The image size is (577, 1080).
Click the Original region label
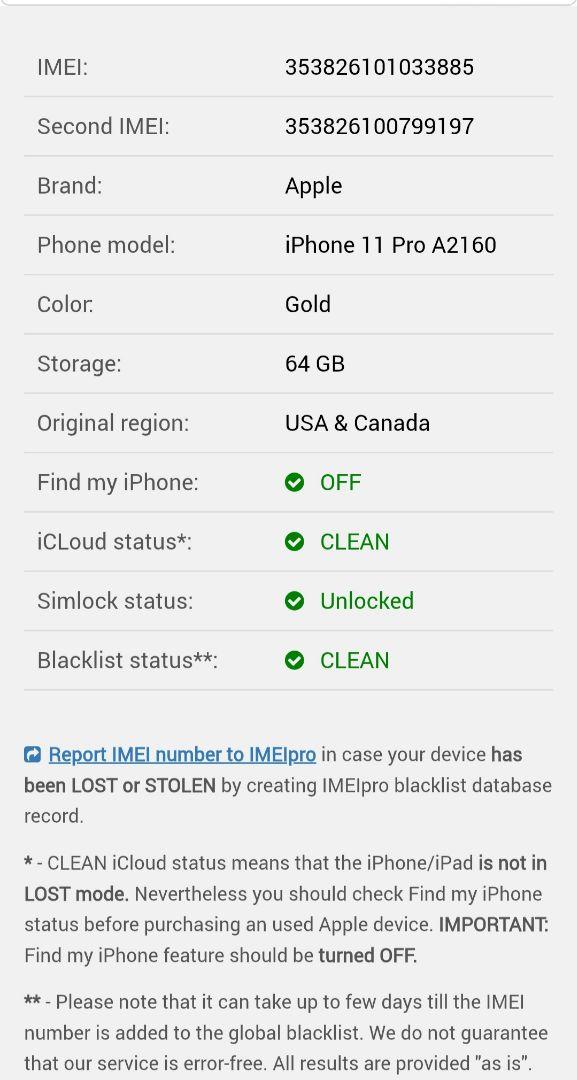tap(113, 424)
